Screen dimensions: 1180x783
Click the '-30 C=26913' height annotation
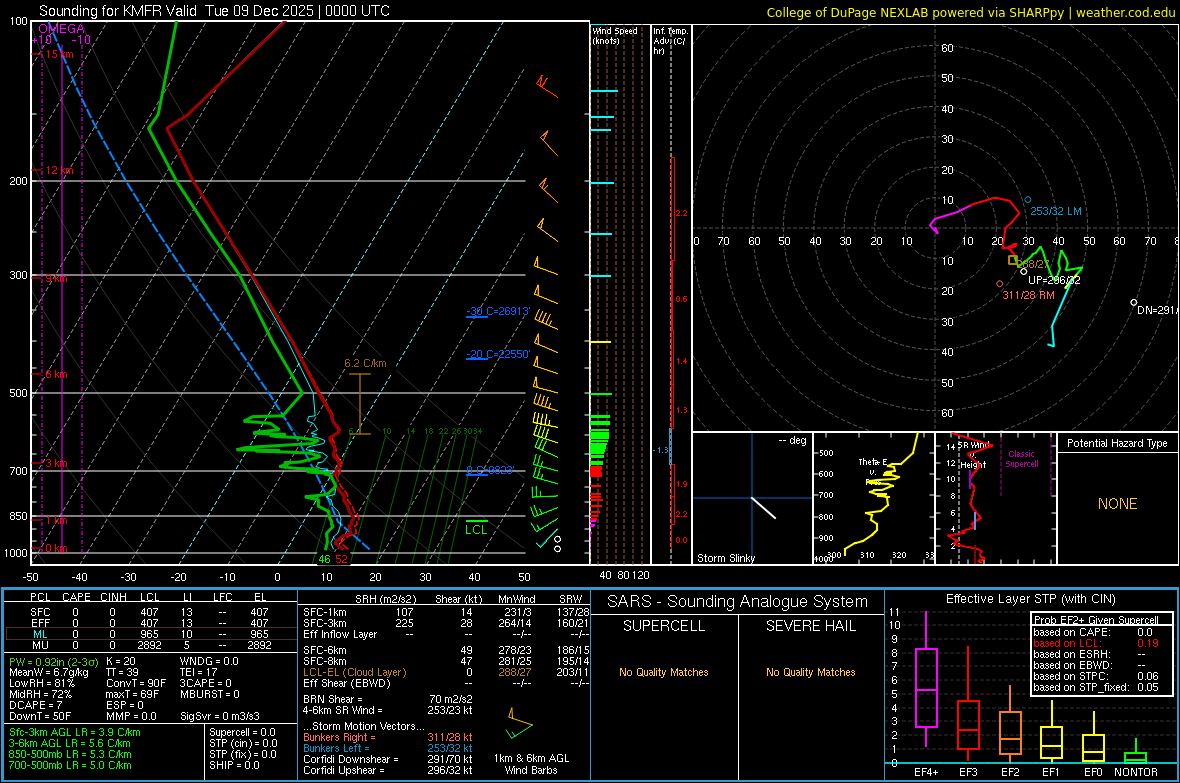498,311
